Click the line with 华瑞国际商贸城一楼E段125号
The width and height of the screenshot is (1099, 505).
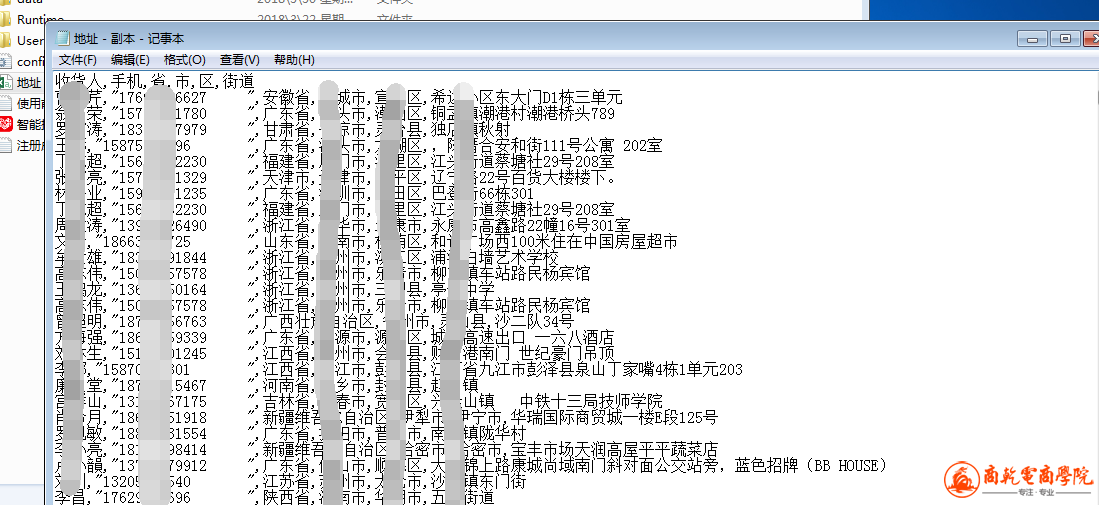[386, 417]
